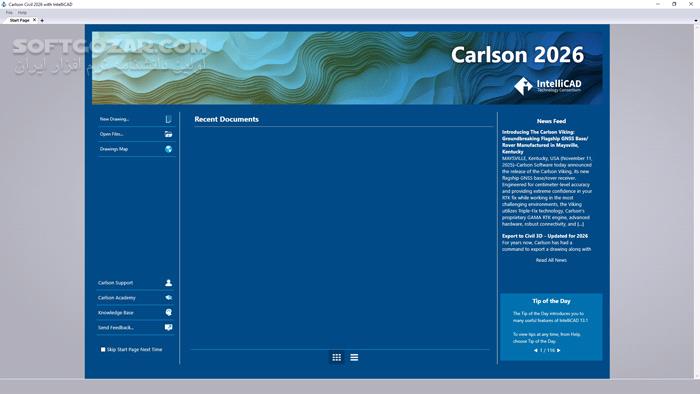Open the File menu
This screenshot has height=394, width=700.
pos(9,12)
